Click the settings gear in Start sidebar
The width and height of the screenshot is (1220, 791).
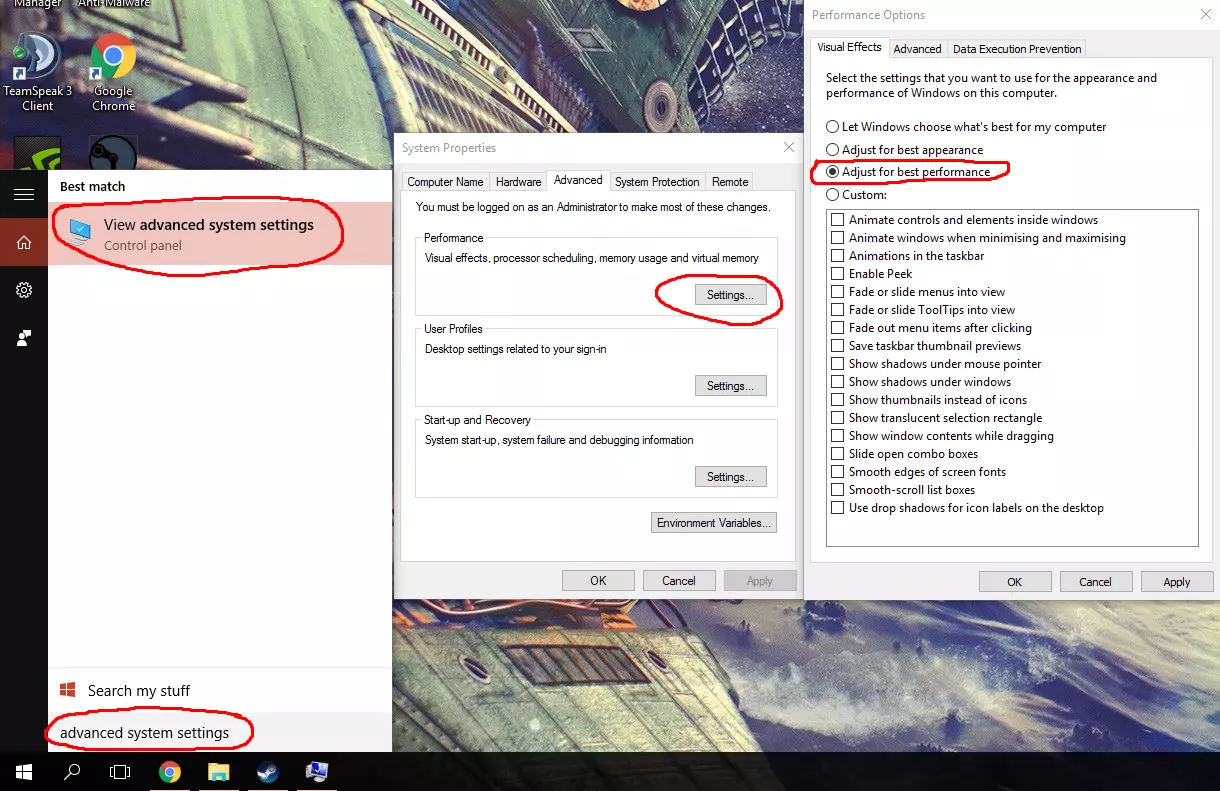tap(24, 290)
